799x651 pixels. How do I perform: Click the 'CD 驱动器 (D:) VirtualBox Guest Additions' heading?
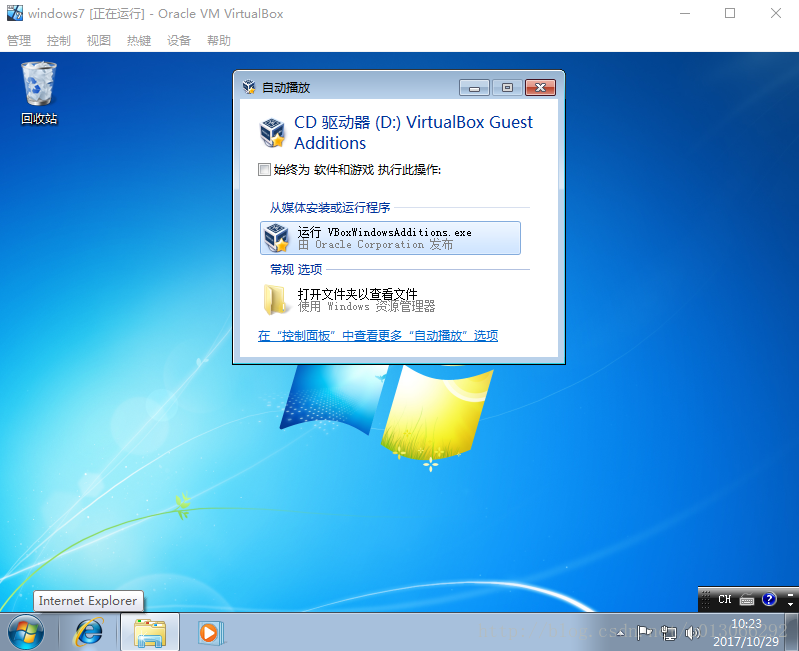point(413,132)
